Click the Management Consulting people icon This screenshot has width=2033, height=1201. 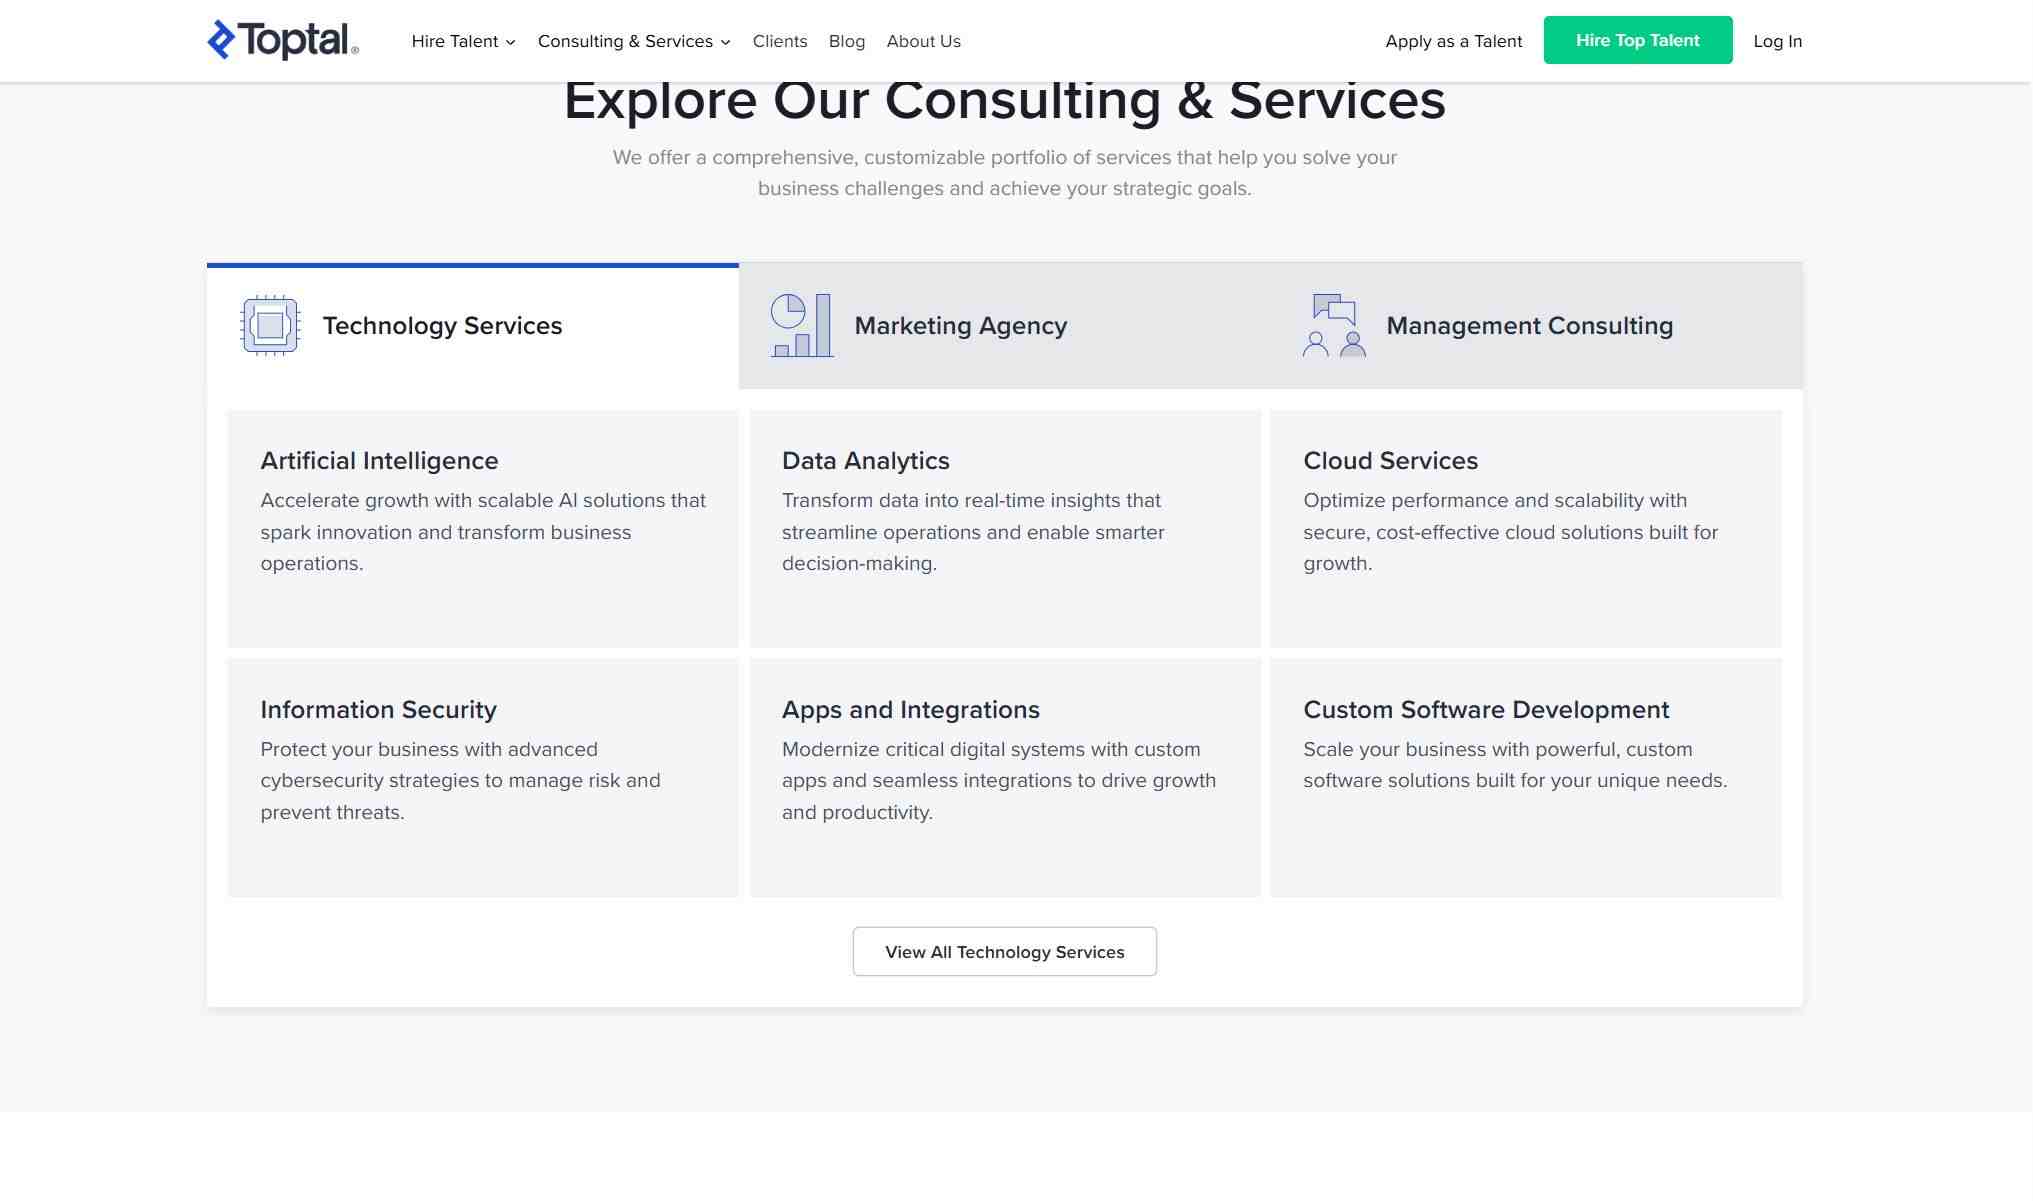coord(1334,325)
